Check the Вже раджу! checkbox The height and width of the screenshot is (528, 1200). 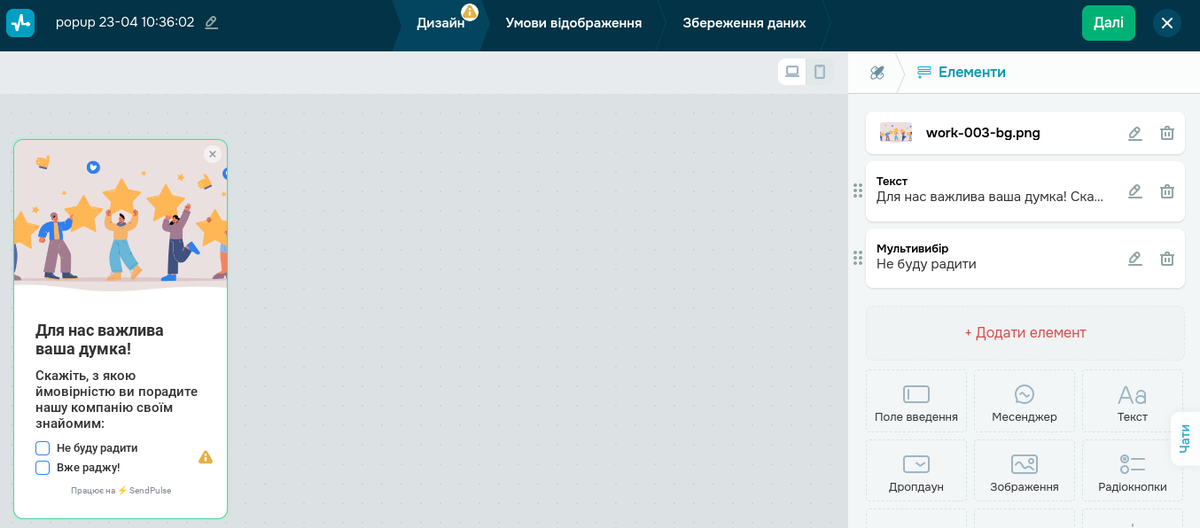point(43,467)
